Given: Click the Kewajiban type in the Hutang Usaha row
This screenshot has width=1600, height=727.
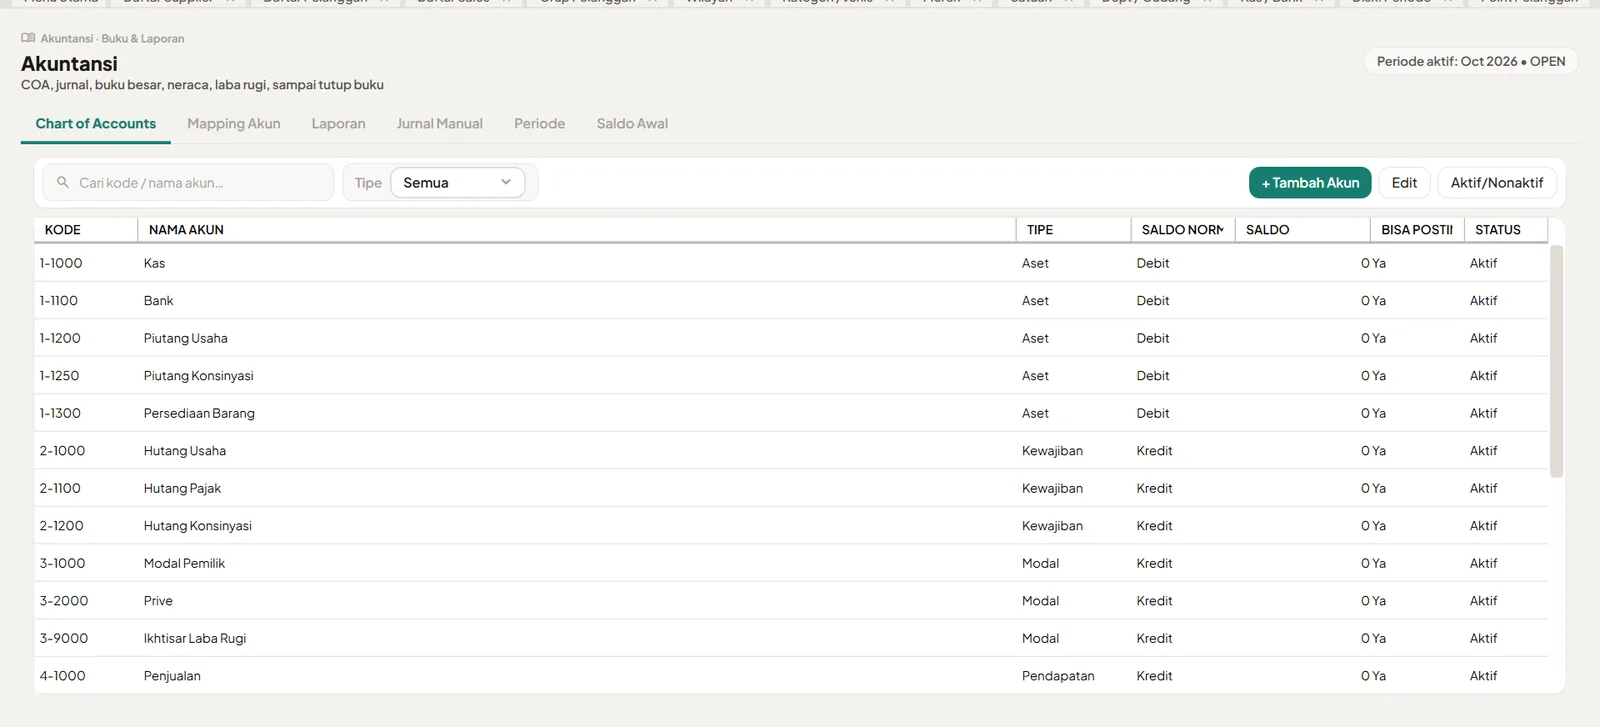Looking at the screenshot, I should point(1052,451).
